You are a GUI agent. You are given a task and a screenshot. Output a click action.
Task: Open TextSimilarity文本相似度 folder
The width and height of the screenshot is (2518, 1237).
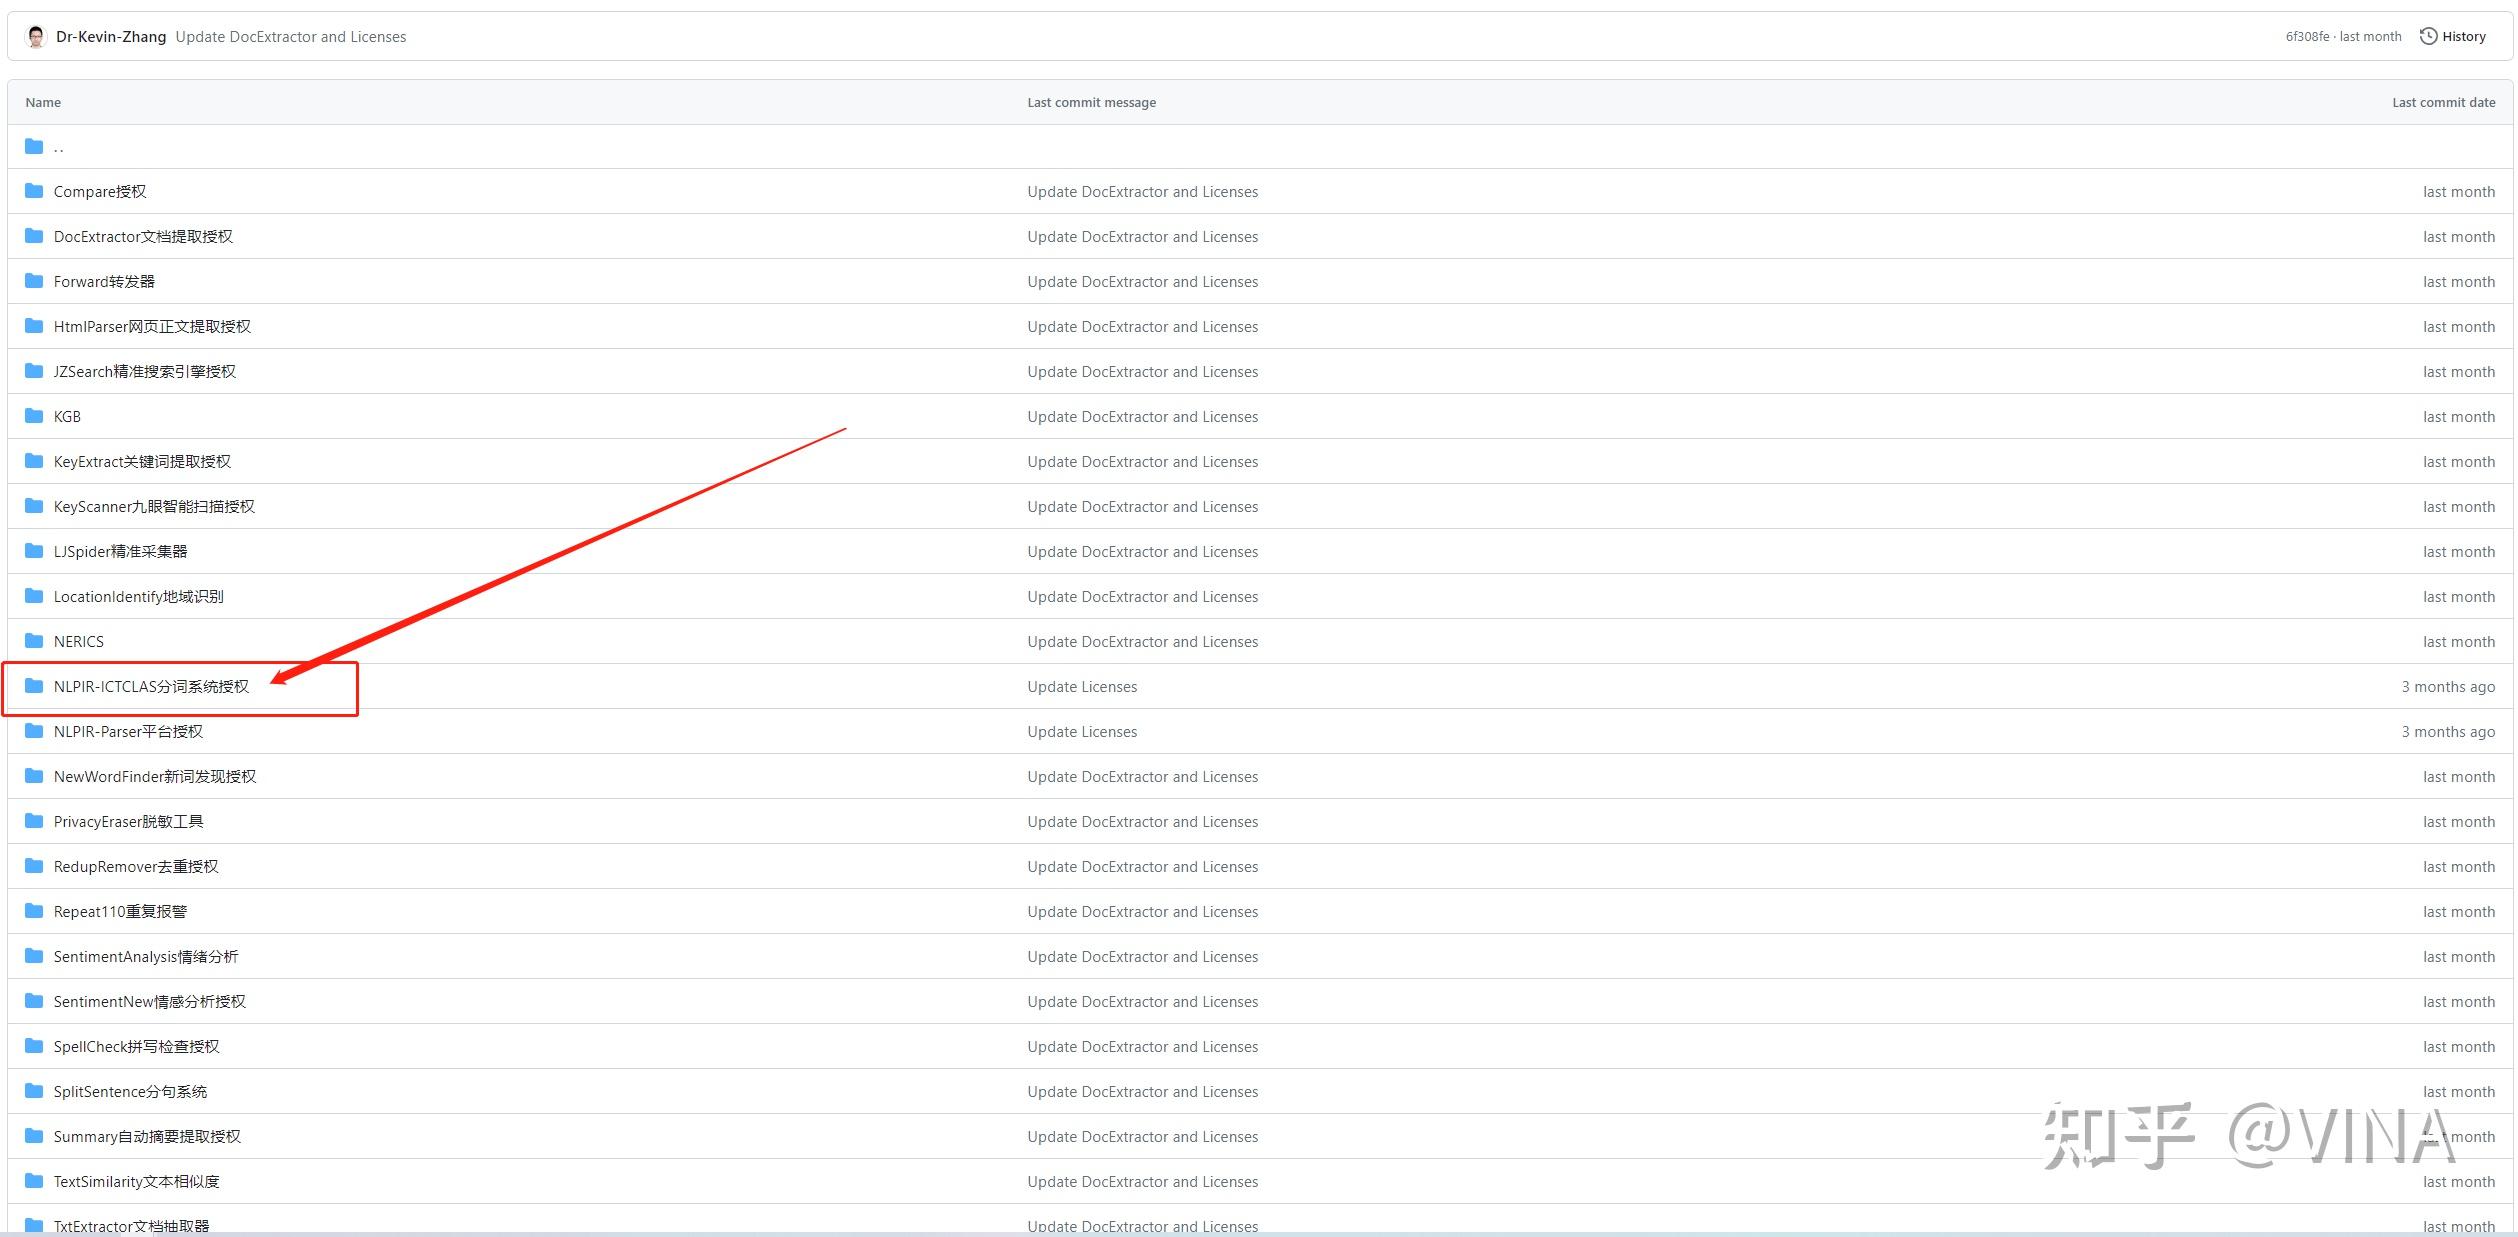[x=136, y=1181]
